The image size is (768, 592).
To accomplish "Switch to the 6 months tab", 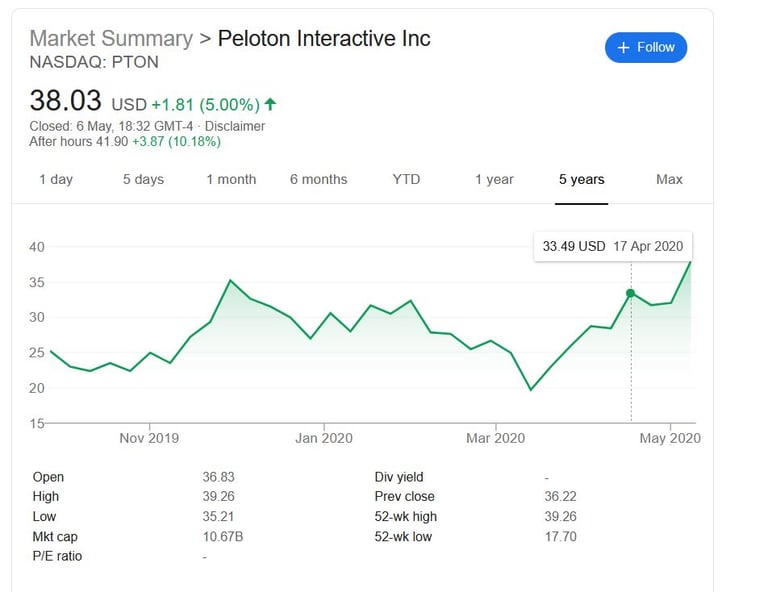I will pos(318,179).
